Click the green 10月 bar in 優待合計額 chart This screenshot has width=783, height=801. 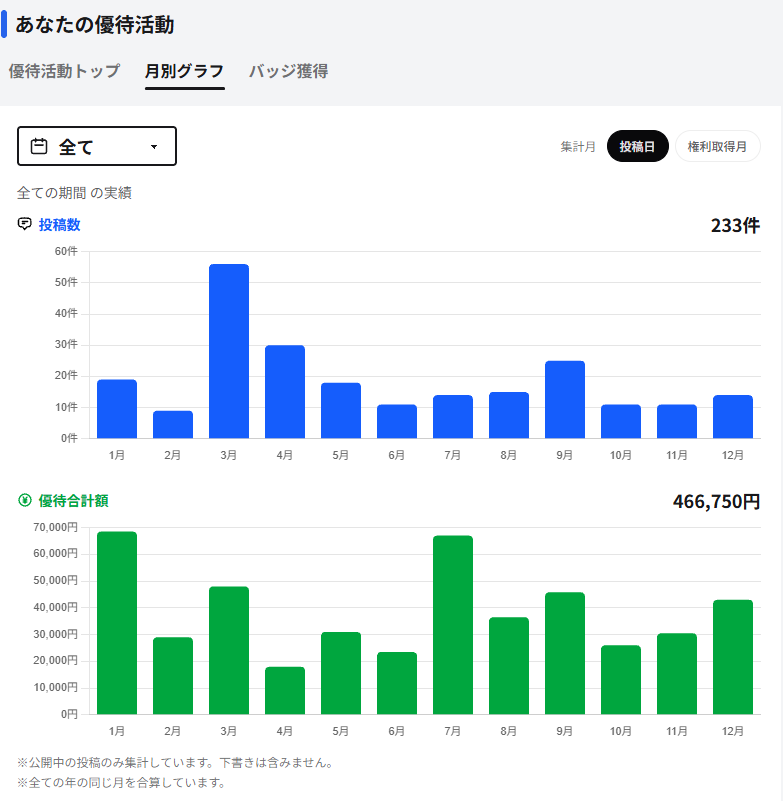tap(621, 679)
